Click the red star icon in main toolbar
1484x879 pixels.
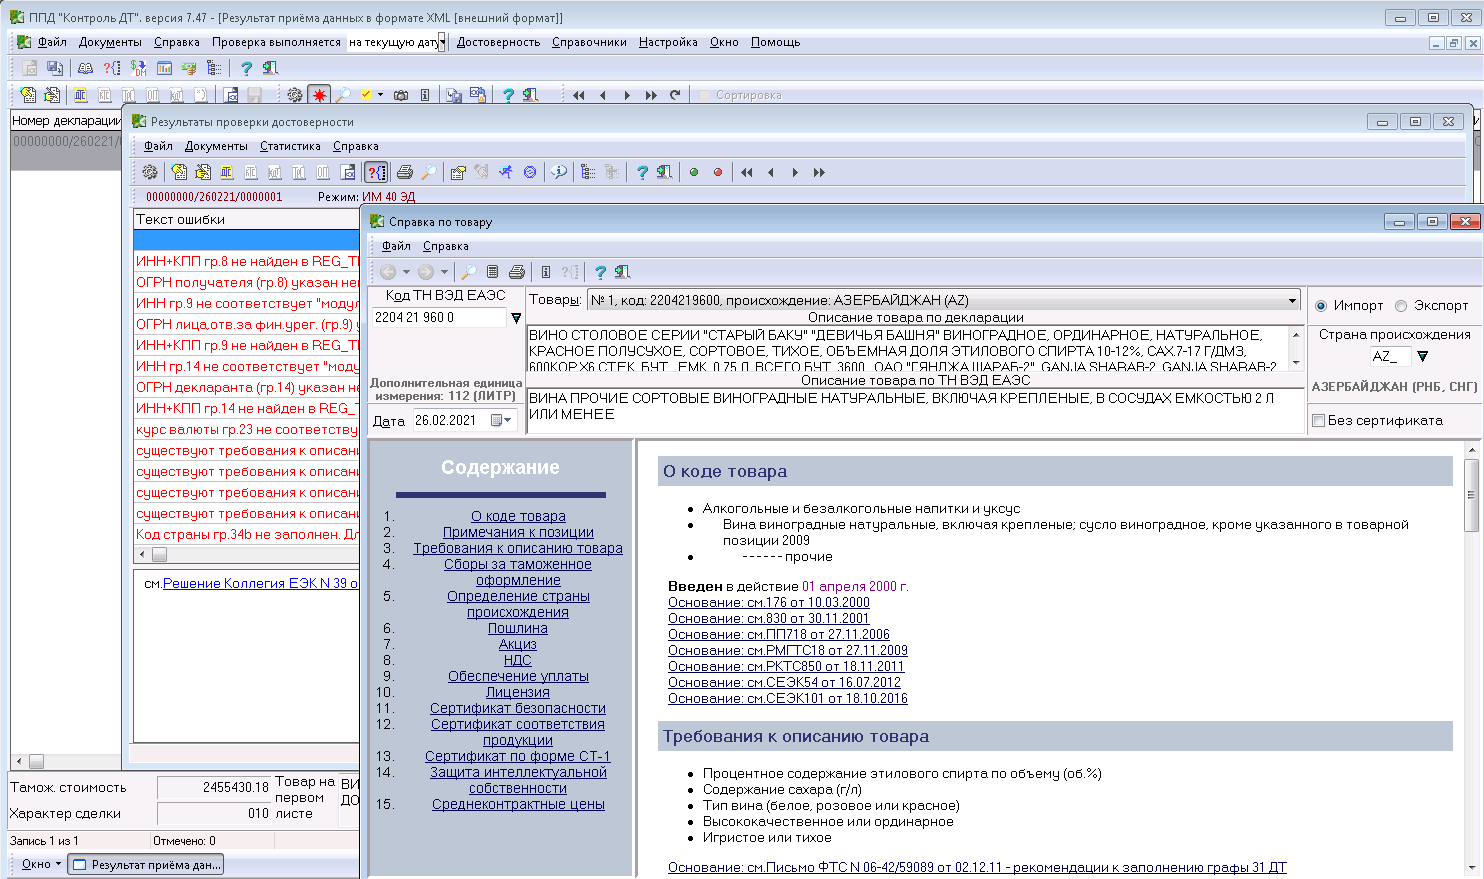(319, 95)
